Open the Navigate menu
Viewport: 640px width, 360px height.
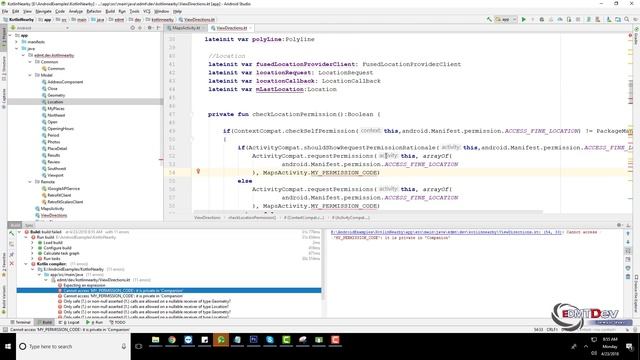point(43,11)
